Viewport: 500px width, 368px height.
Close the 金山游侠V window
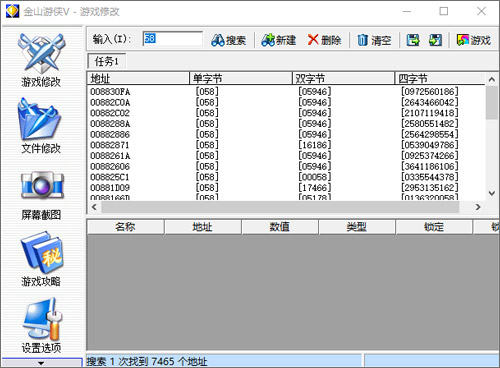click(481, 11)
